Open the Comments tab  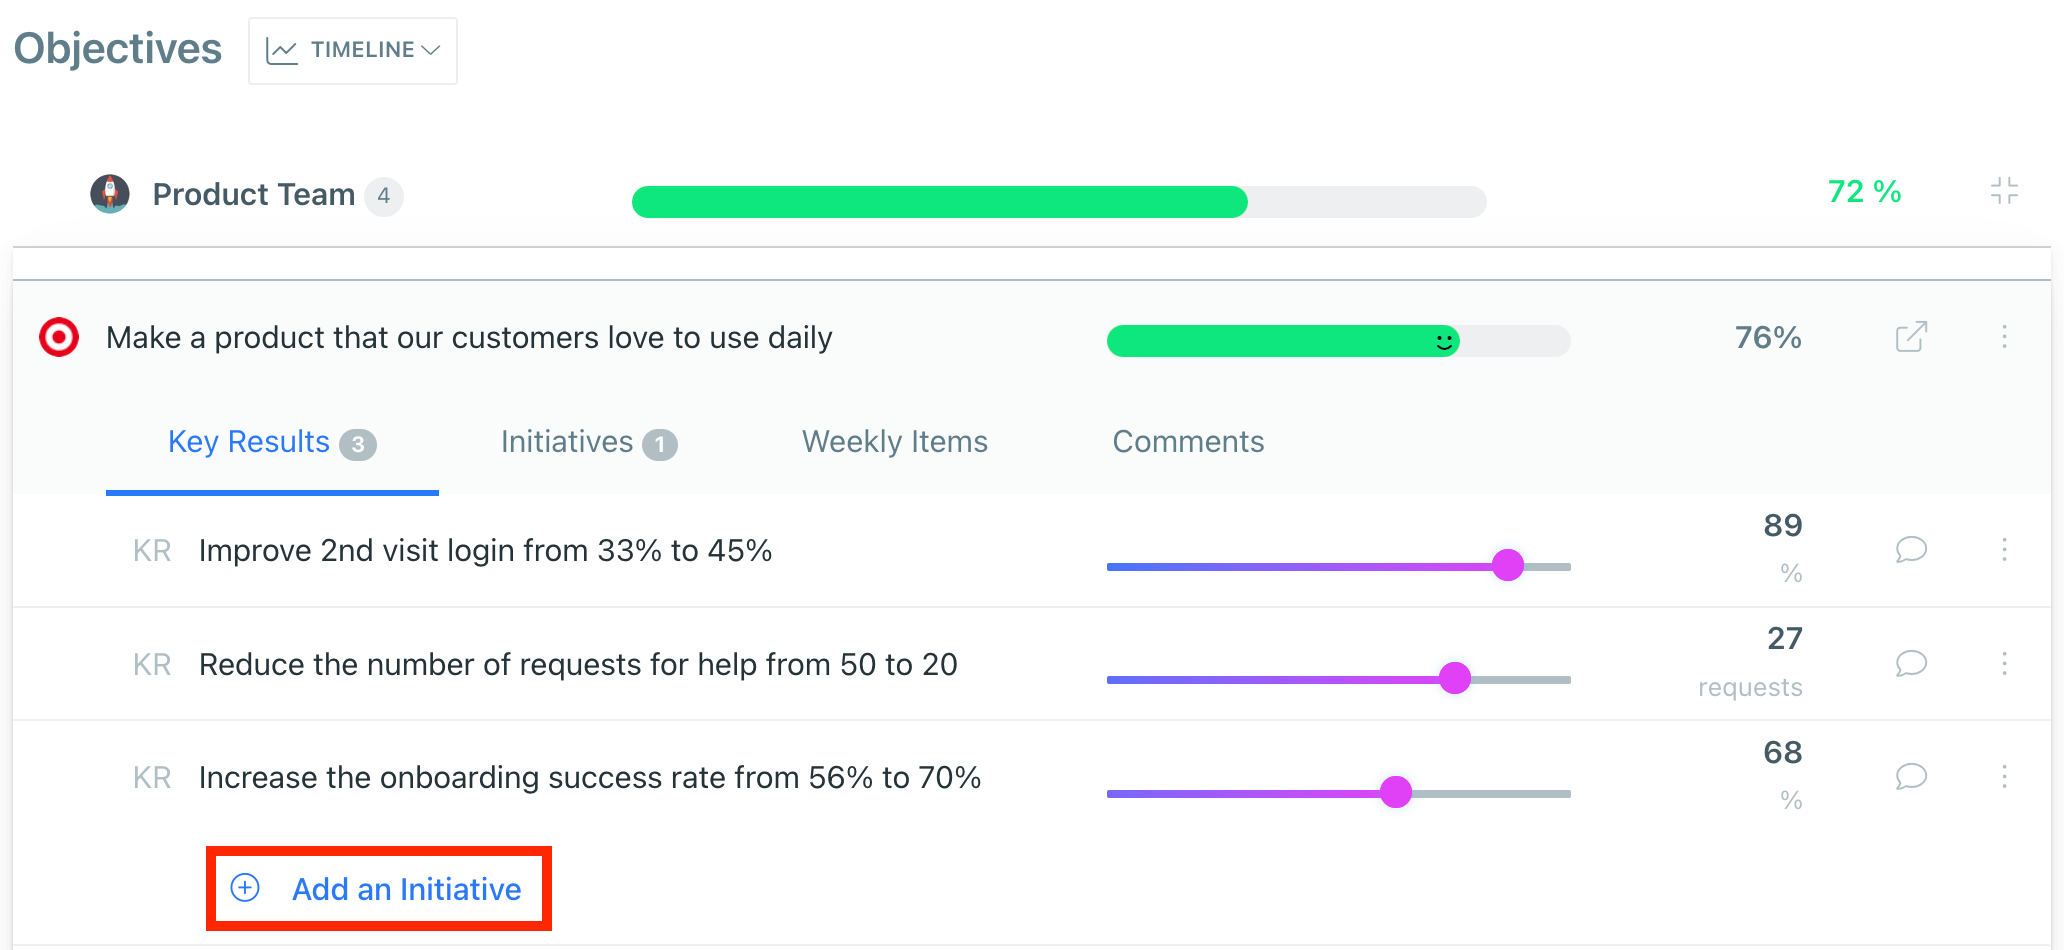point(1188,442)
